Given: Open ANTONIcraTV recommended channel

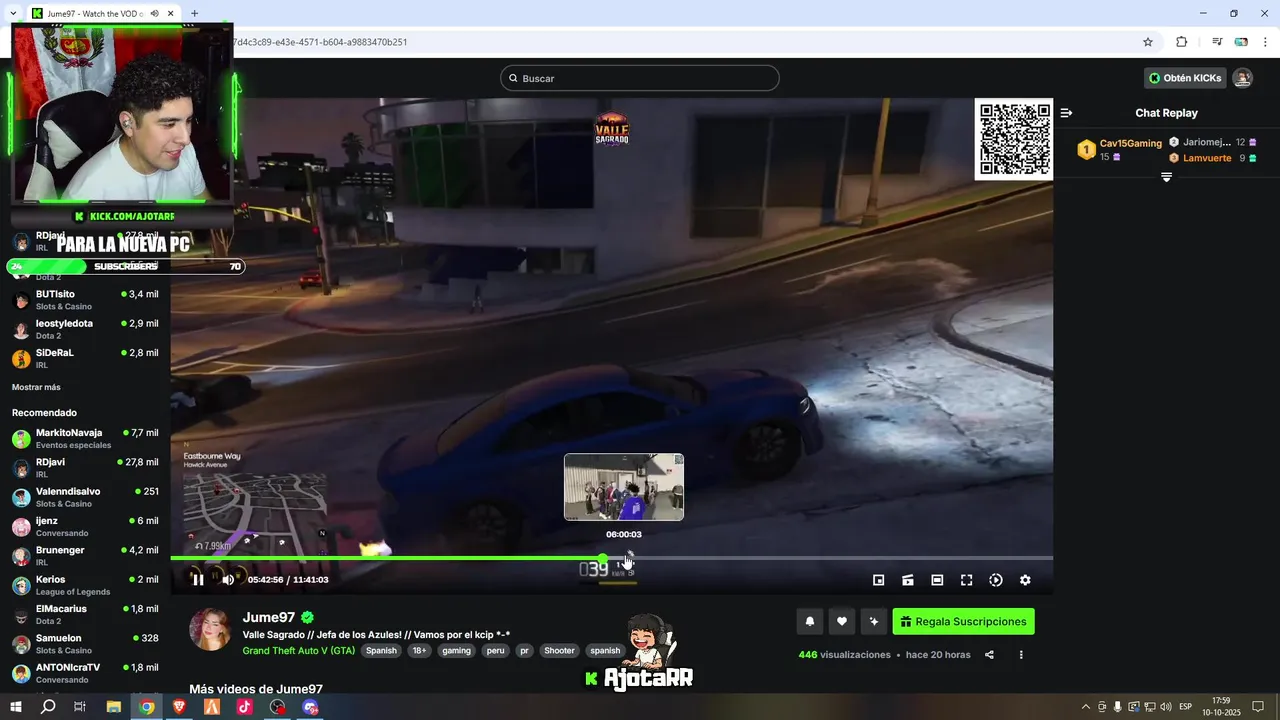Looking at the screenshot, I should [x=85, y=672].
